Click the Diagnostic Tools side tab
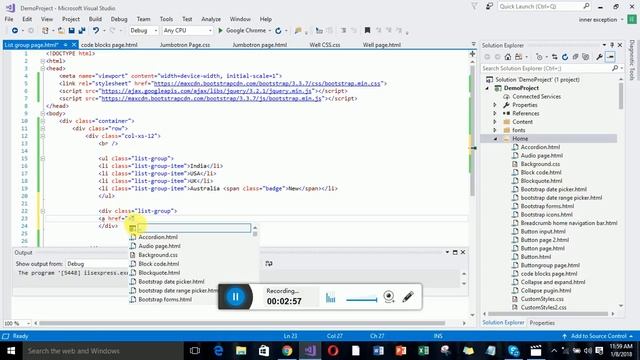This screenshot has height=360, width=640. [x=632, y=60]
